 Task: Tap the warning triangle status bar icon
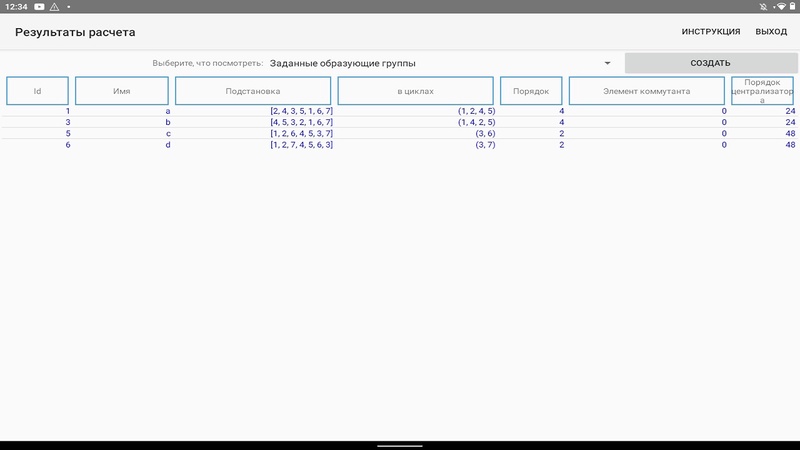tap(54, 7)
